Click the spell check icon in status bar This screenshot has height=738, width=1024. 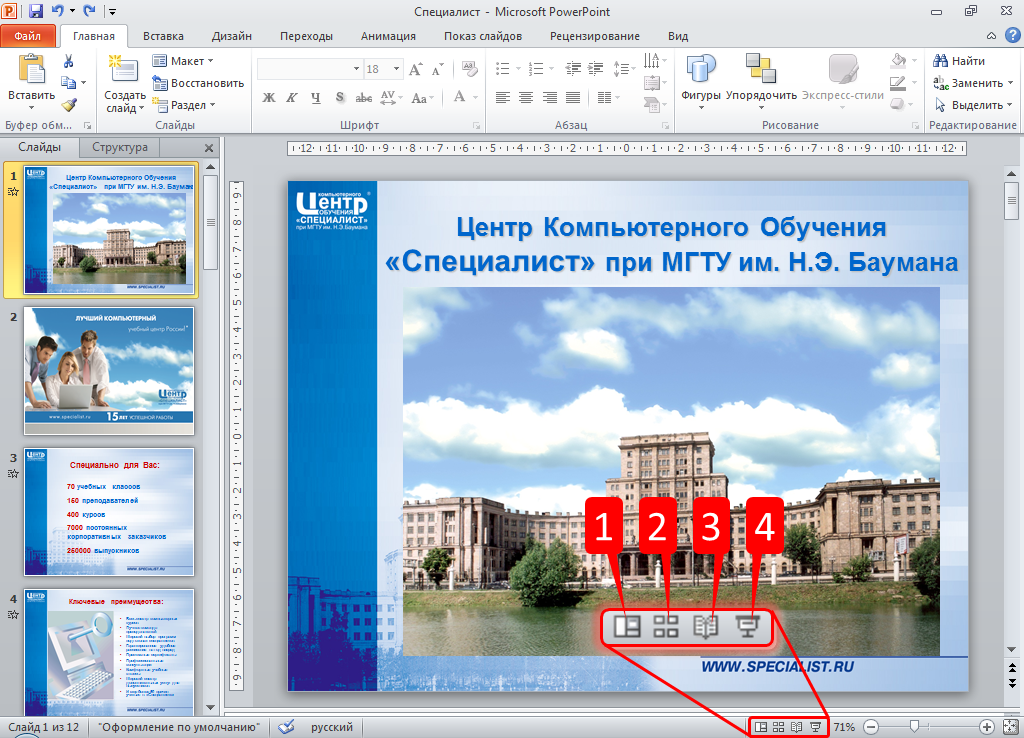tap(286, 727)
